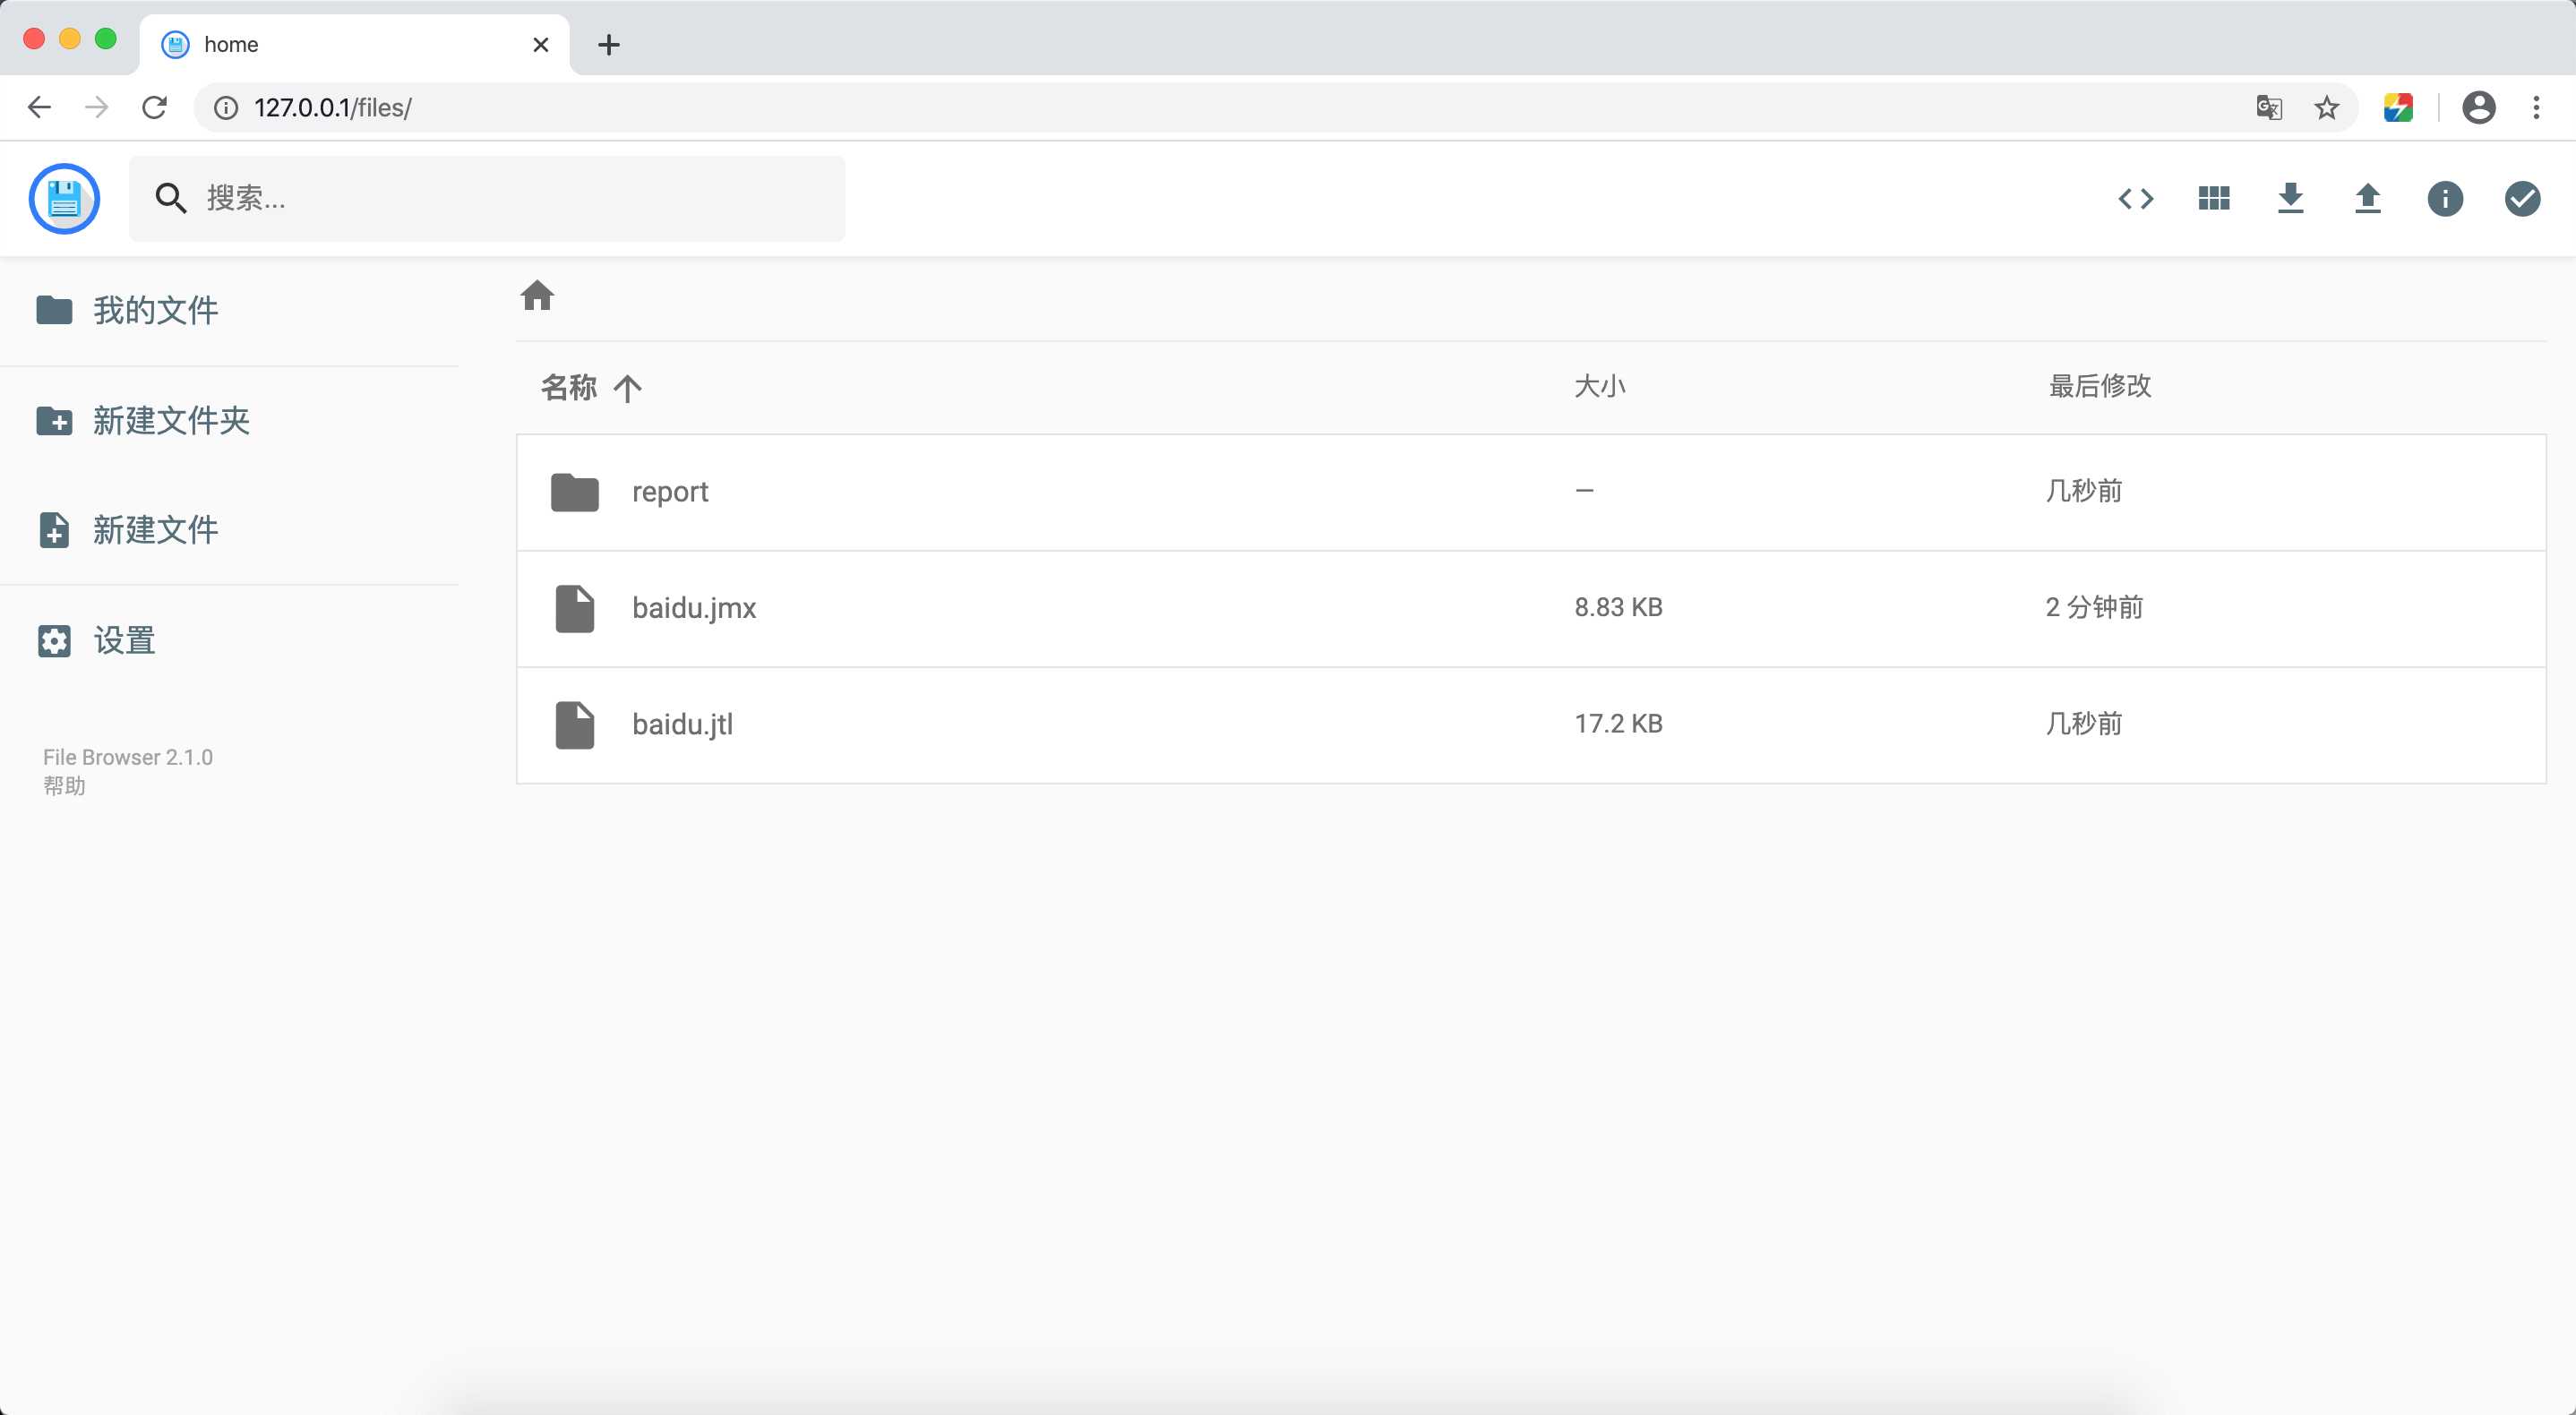Click the site information icon in the address bar

(x=226, y=107)
